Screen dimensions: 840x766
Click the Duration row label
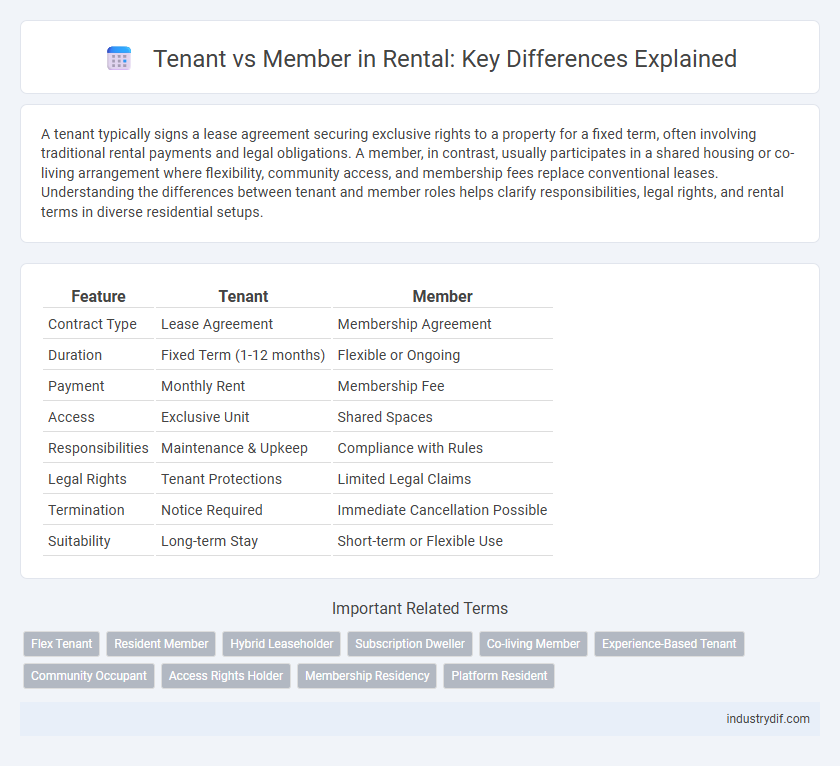click(75, 355)
